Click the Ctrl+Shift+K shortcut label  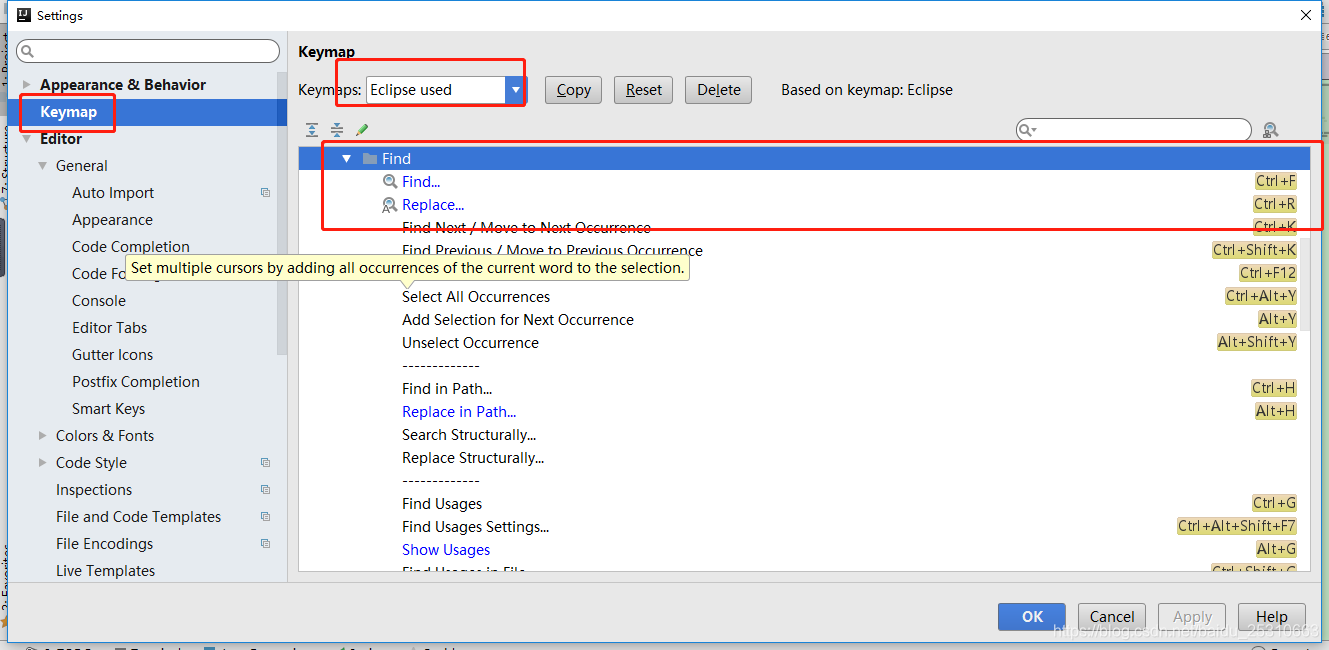click(x=1254, y=250)
